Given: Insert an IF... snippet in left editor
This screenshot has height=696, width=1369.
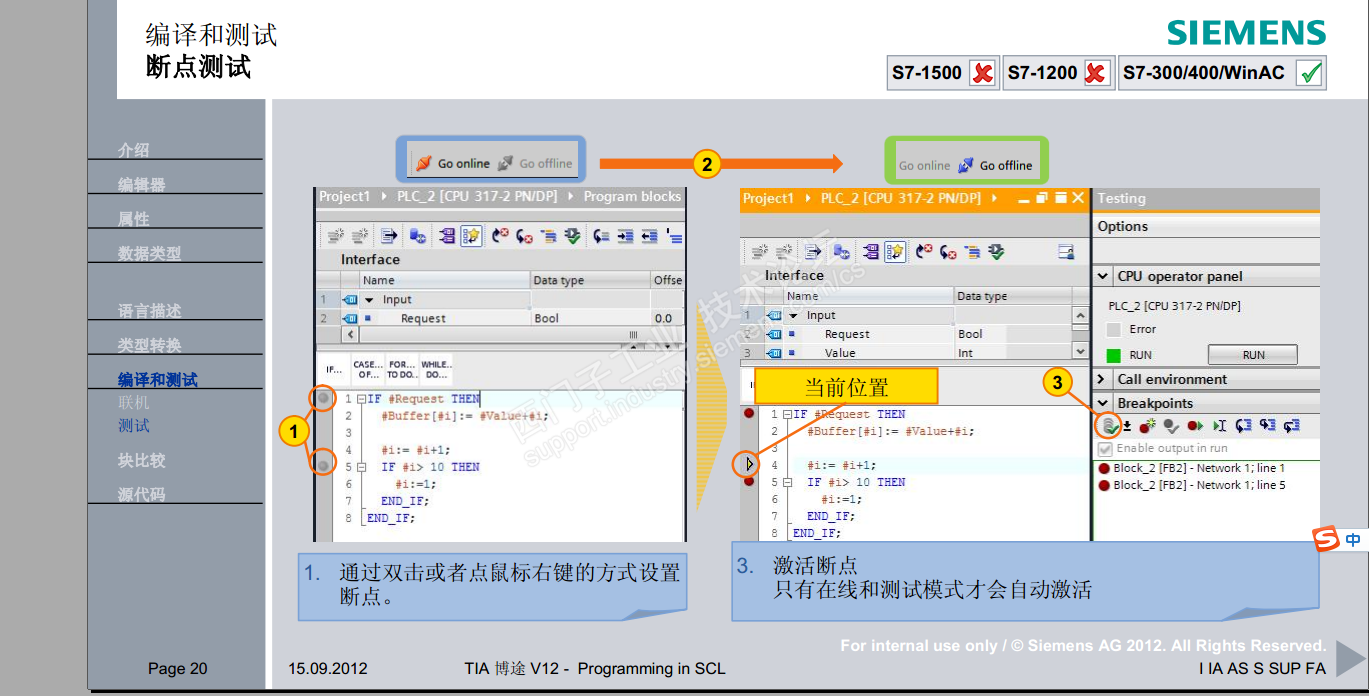Looking at the screenshot, I should pyautogui.click(x=334, y=370).
